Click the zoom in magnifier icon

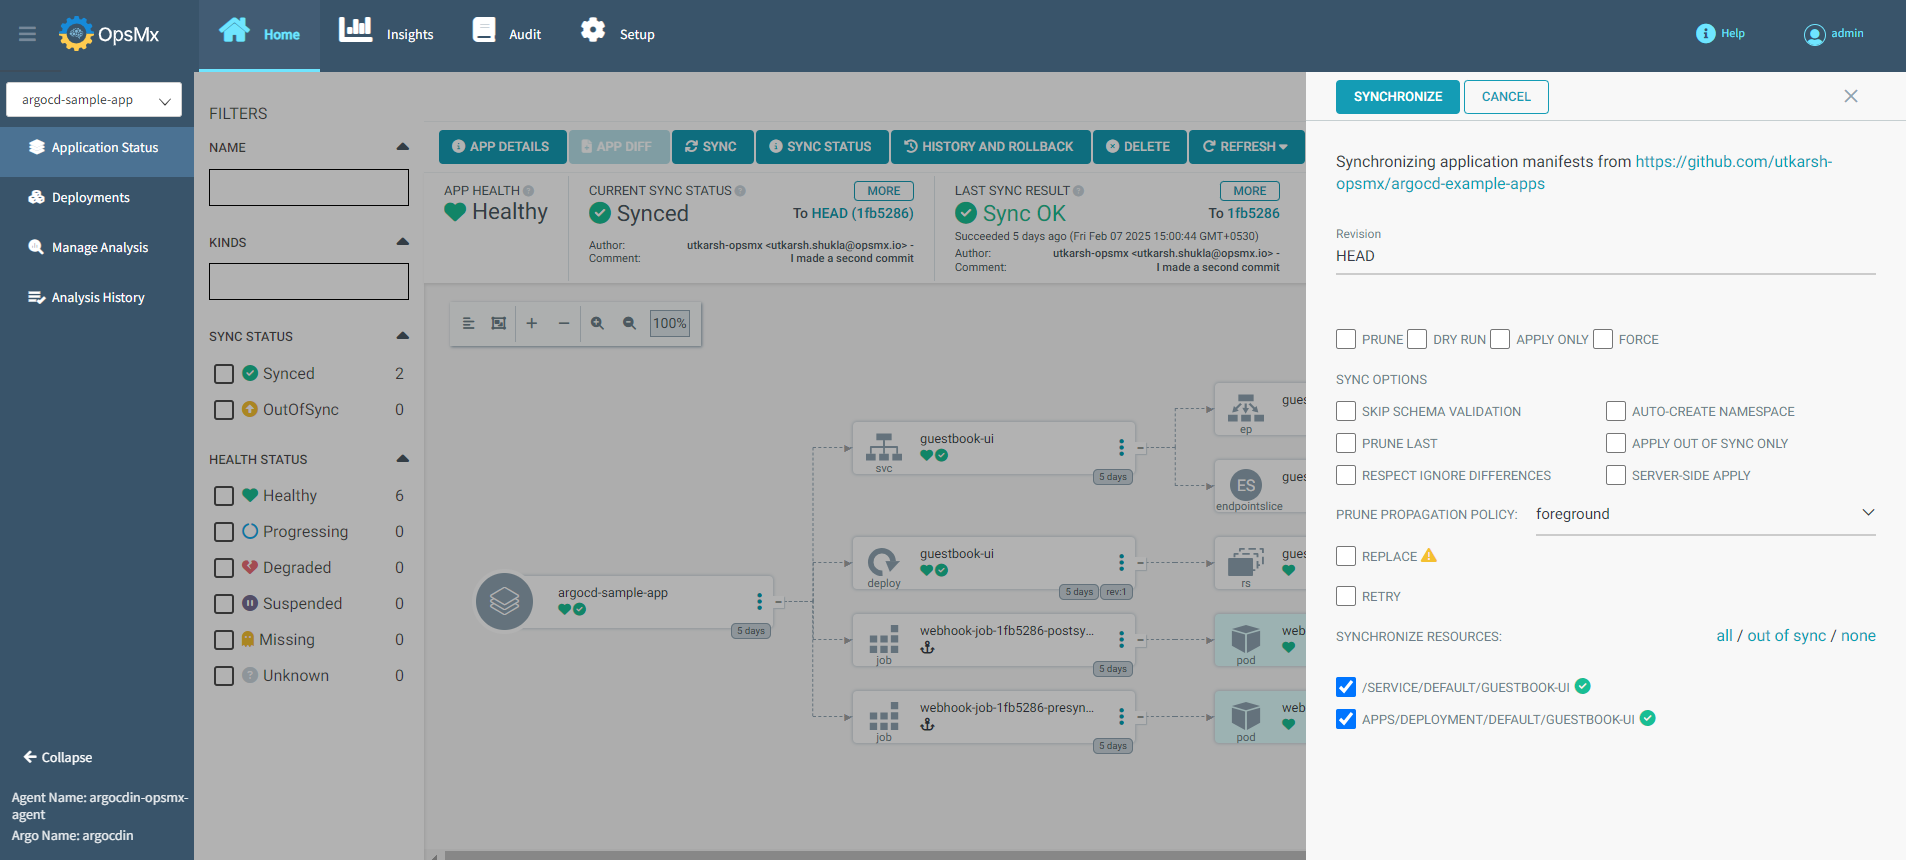click(x=597, y=323)
